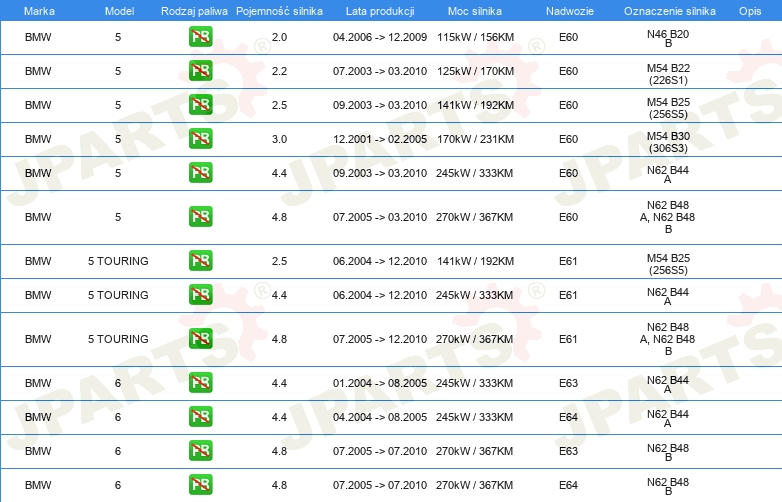Click the E64 body cell in the 4.4 row
This screenshot has height=502, width=782.
[x=568, y=417]
